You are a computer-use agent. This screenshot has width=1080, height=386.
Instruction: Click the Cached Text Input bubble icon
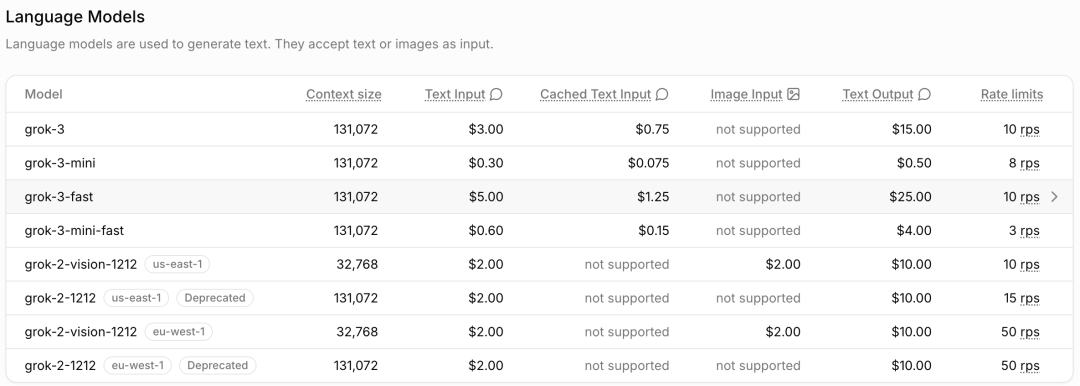point(662,94)
